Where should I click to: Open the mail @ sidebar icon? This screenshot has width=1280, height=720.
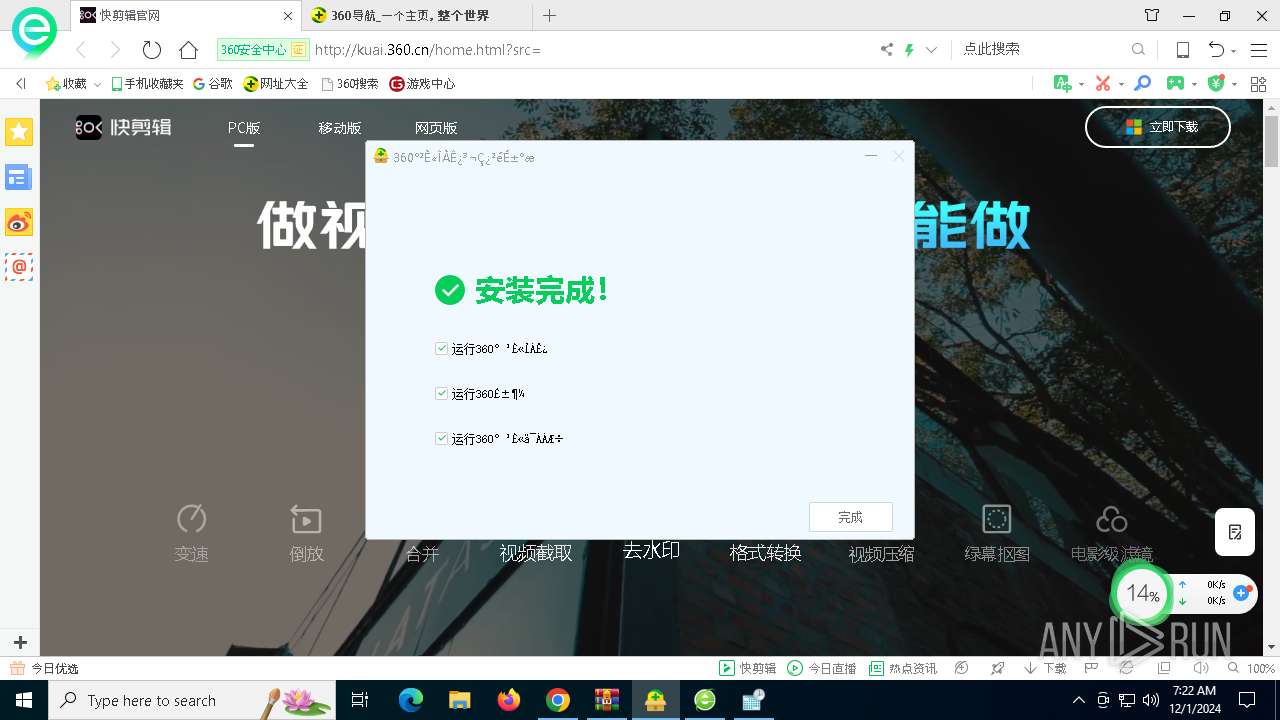coord(19,267)
